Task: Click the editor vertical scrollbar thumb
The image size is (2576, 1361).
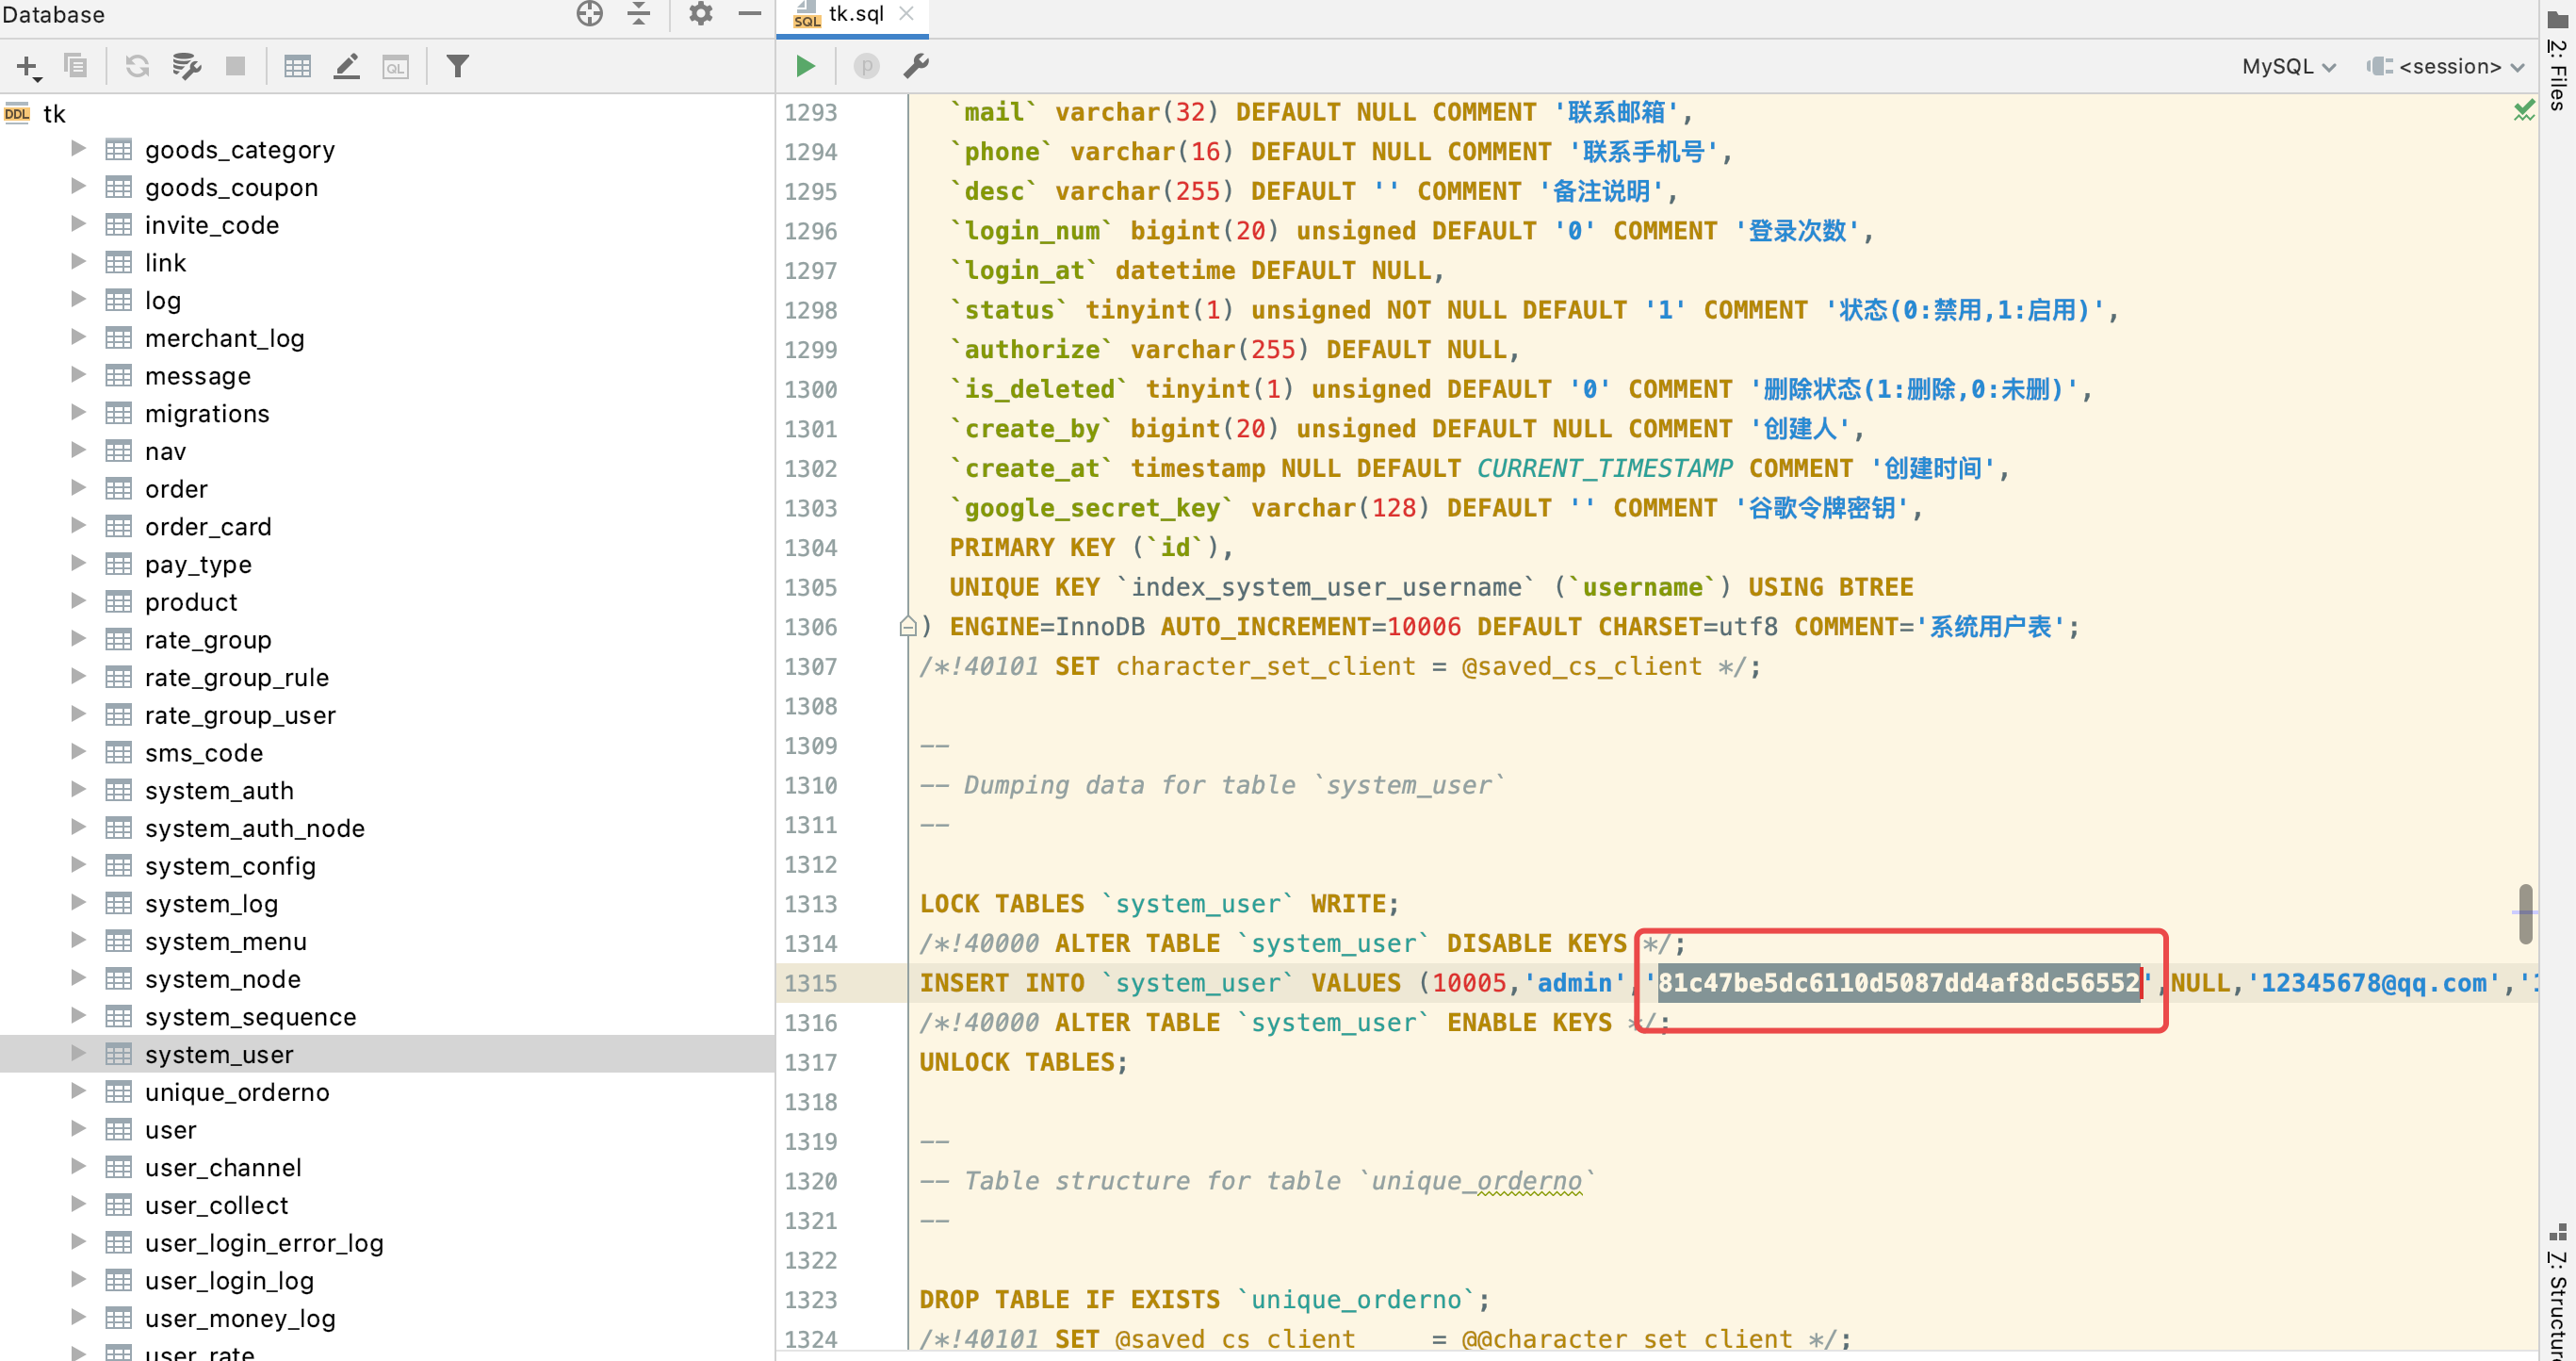Action: click(x=2525, y=913)
